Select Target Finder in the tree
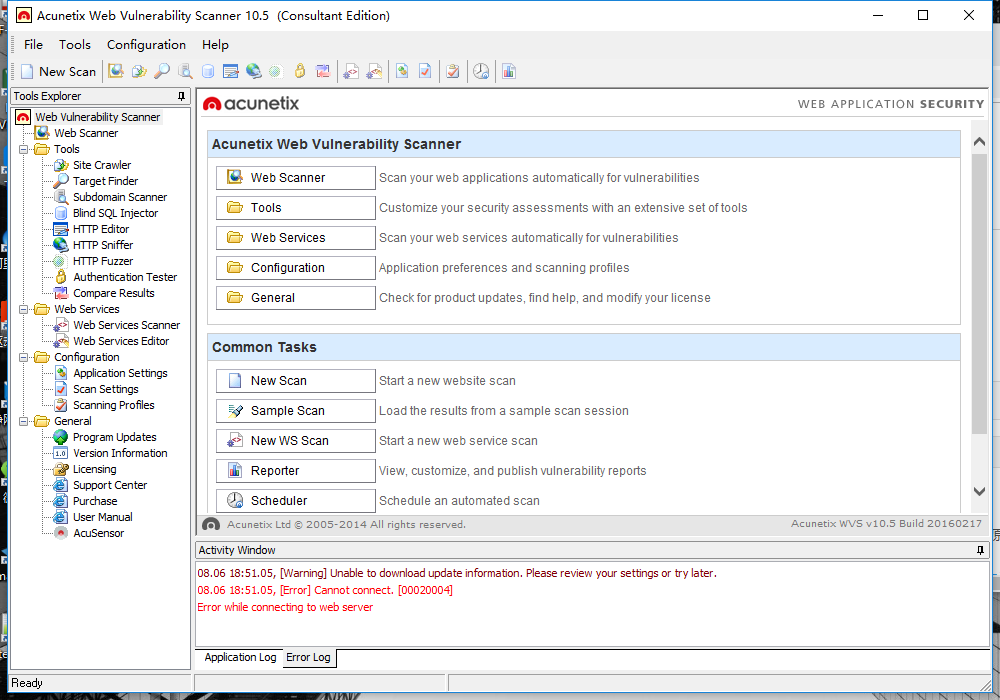1000x700 pixels. [105, 181]
